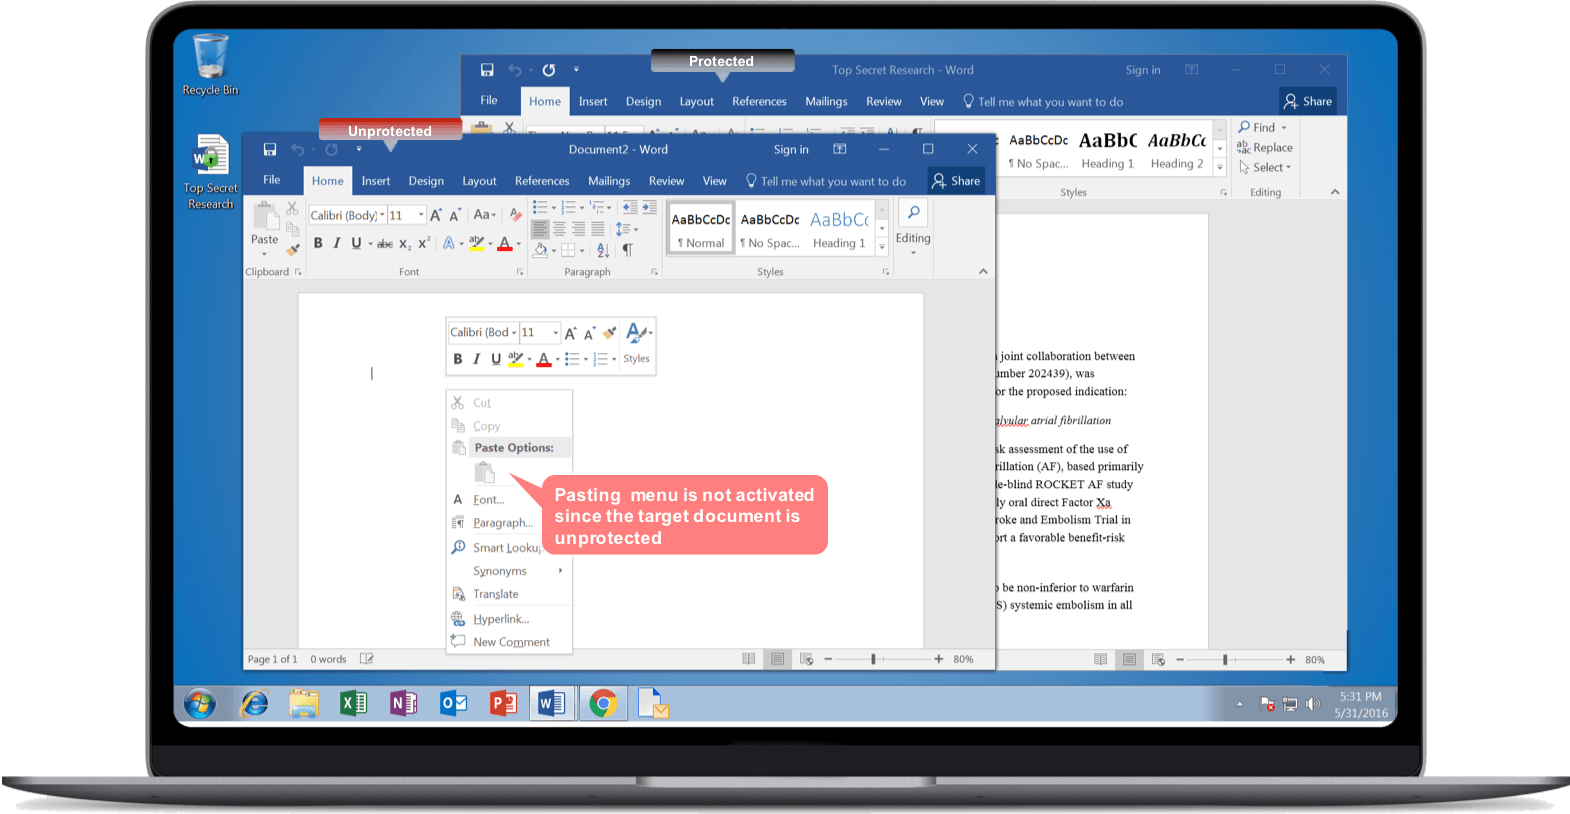
Task: Open PowerPoint from the taskbar
Action: point(503,704)
